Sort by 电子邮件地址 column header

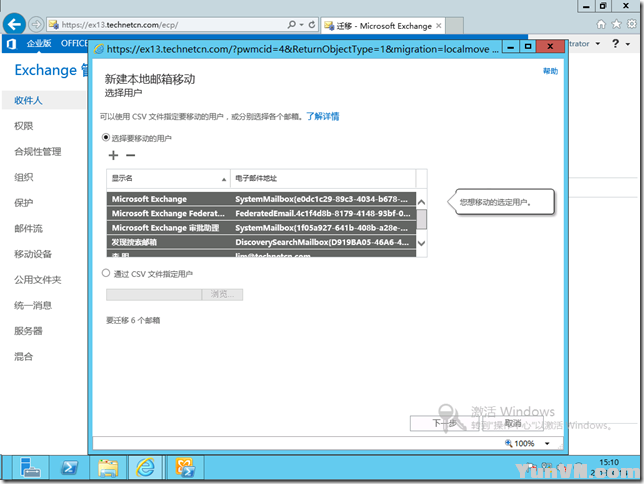click(323, 178)
